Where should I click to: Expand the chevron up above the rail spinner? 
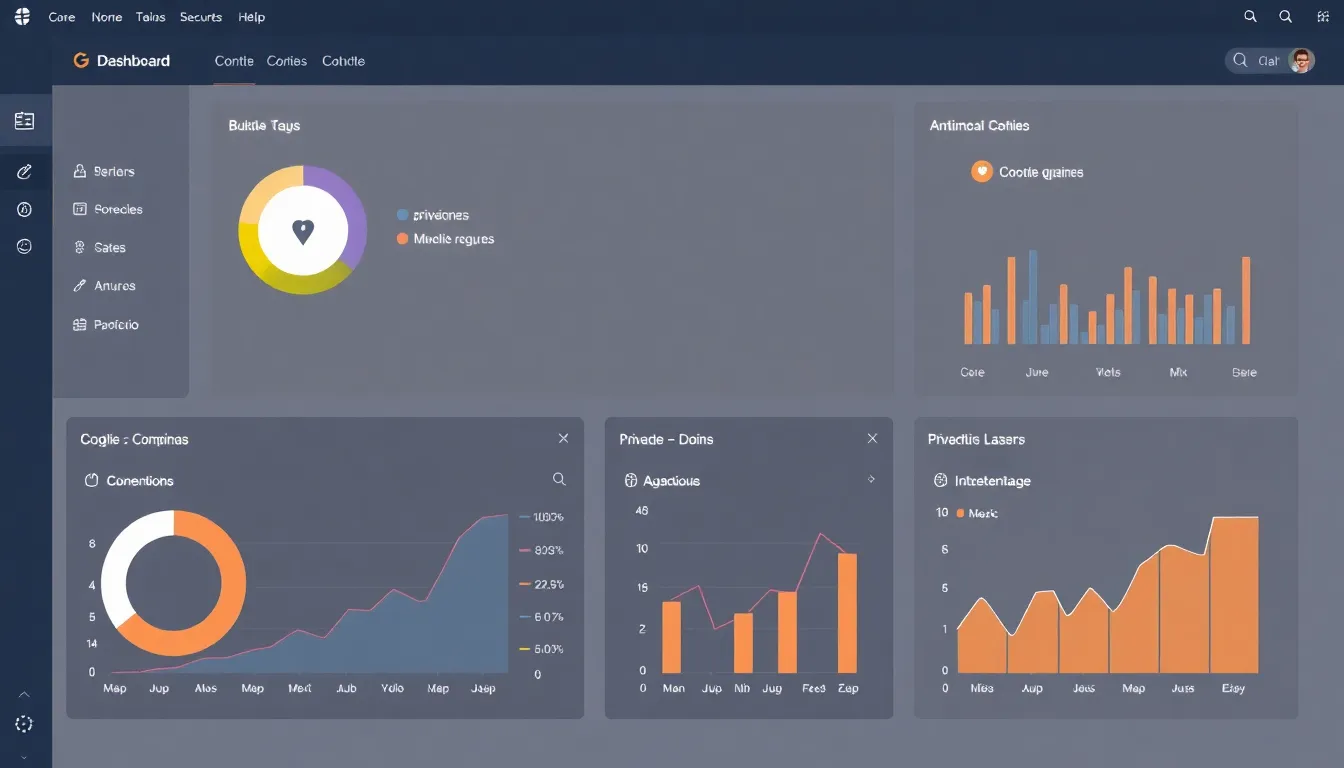(x=24, y=692)
